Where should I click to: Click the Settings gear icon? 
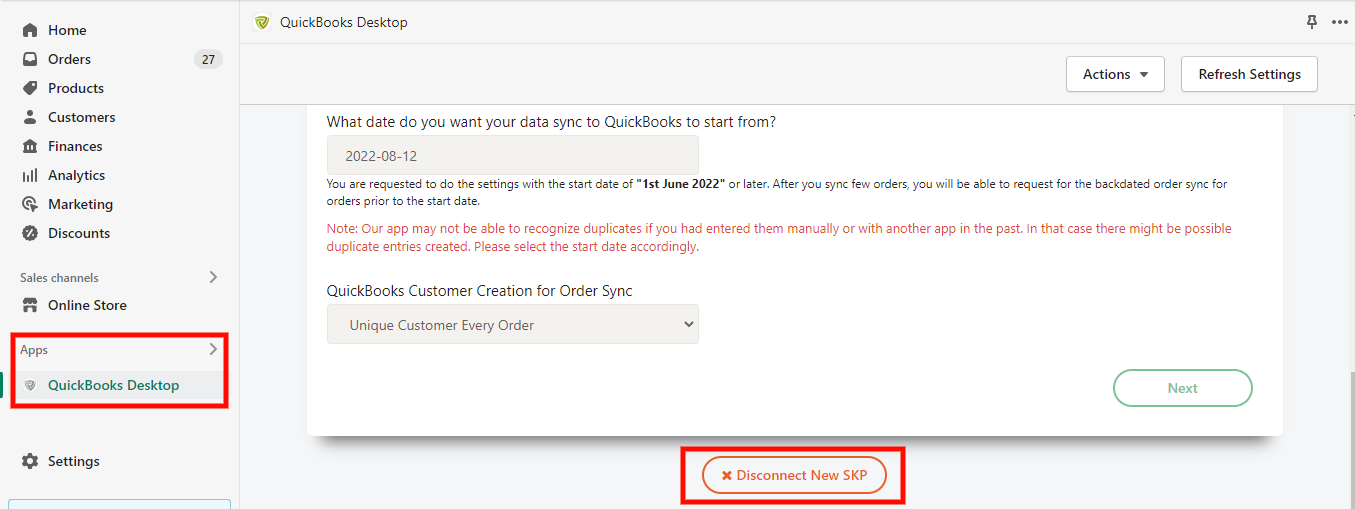[x=30, y=461]
